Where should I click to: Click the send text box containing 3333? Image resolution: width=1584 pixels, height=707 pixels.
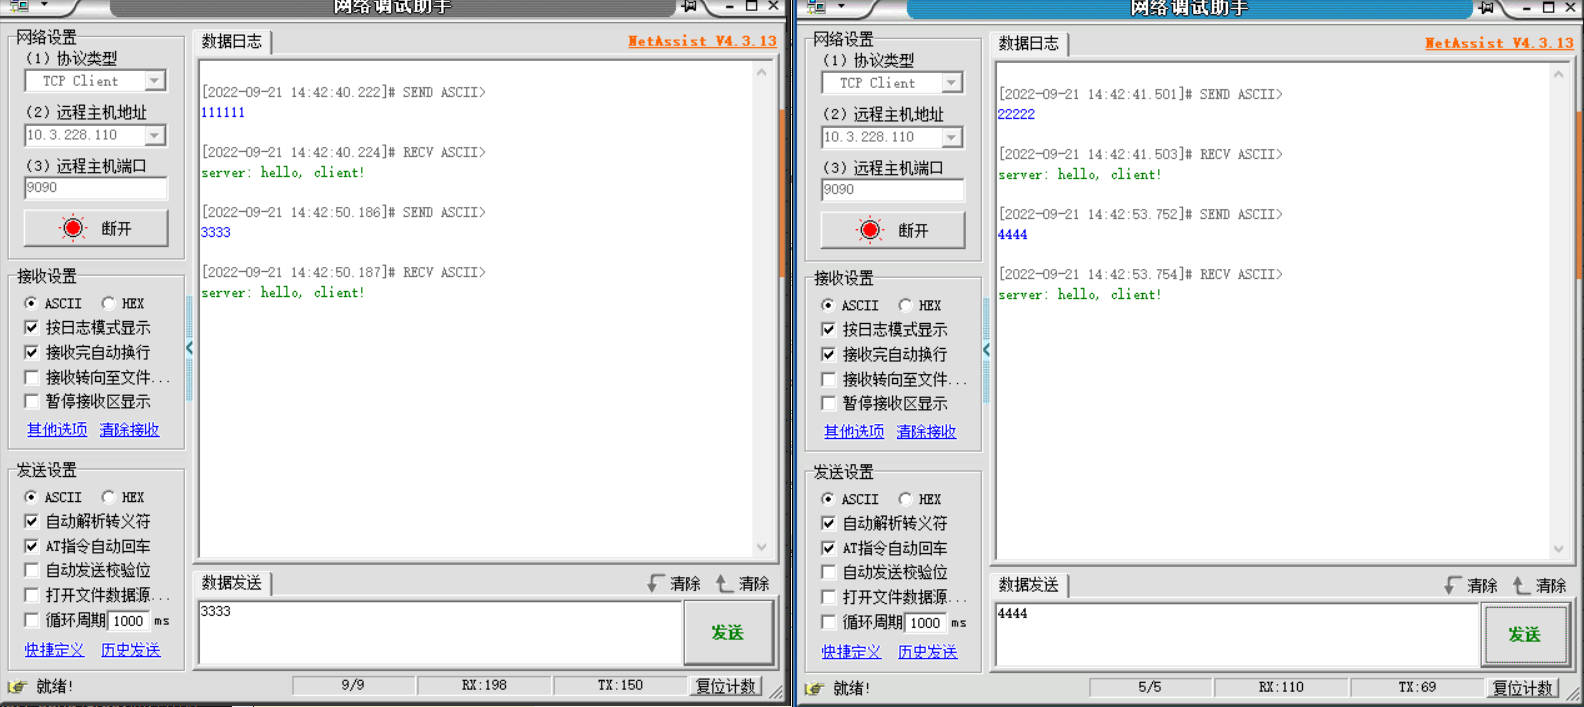440,633
